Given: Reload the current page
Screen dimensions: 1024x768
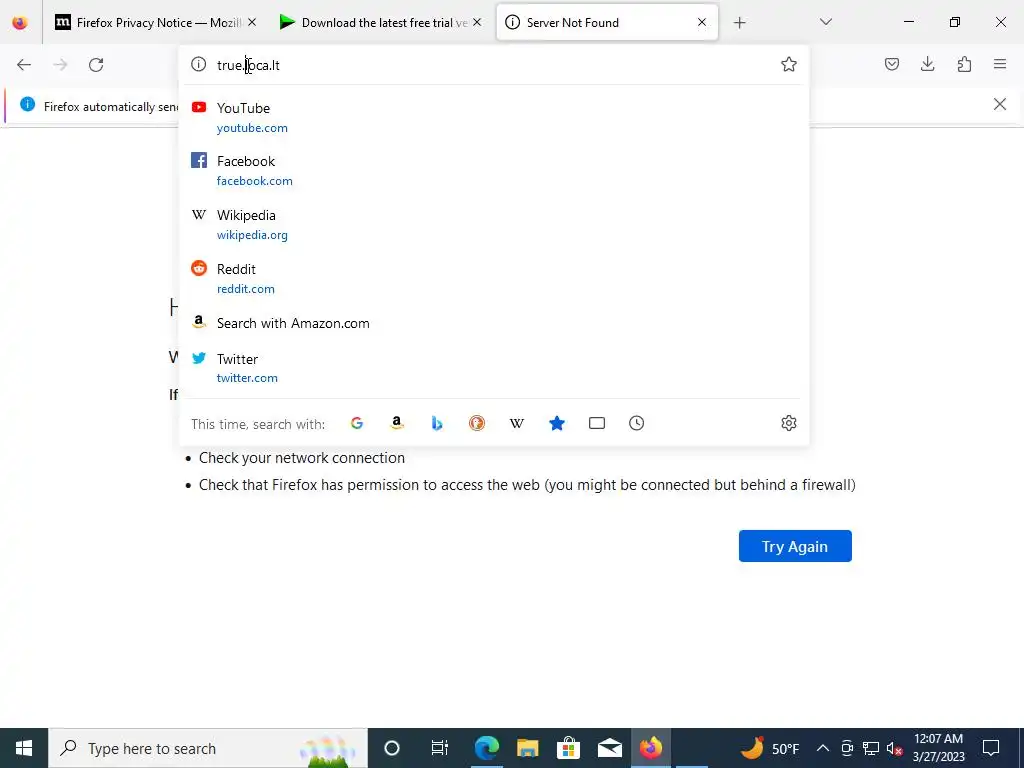Looking at the screenshot, I should (96, 65).
